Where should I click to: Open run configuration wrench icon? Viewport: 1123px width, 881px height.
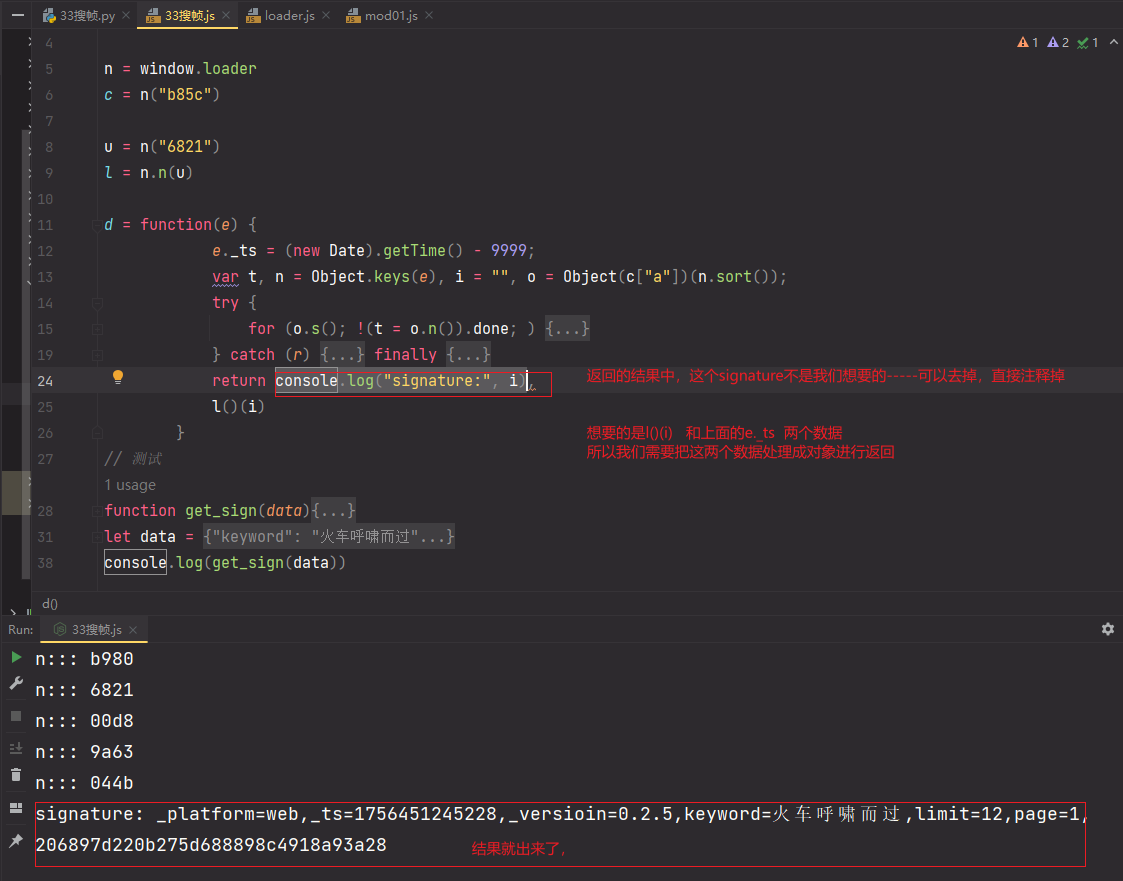point(16,683)
